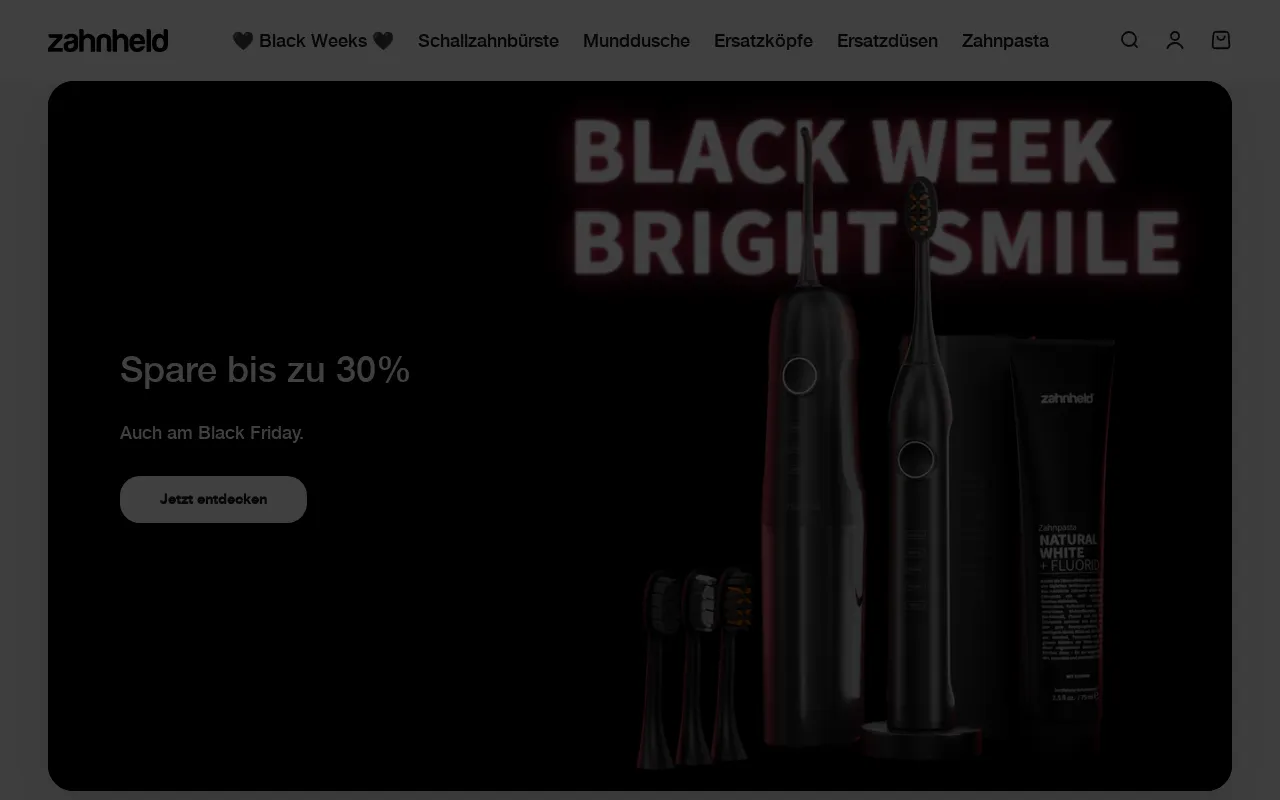1280x800 pixels.
Task: Click the left black heart icon
Action: [243, 41]
